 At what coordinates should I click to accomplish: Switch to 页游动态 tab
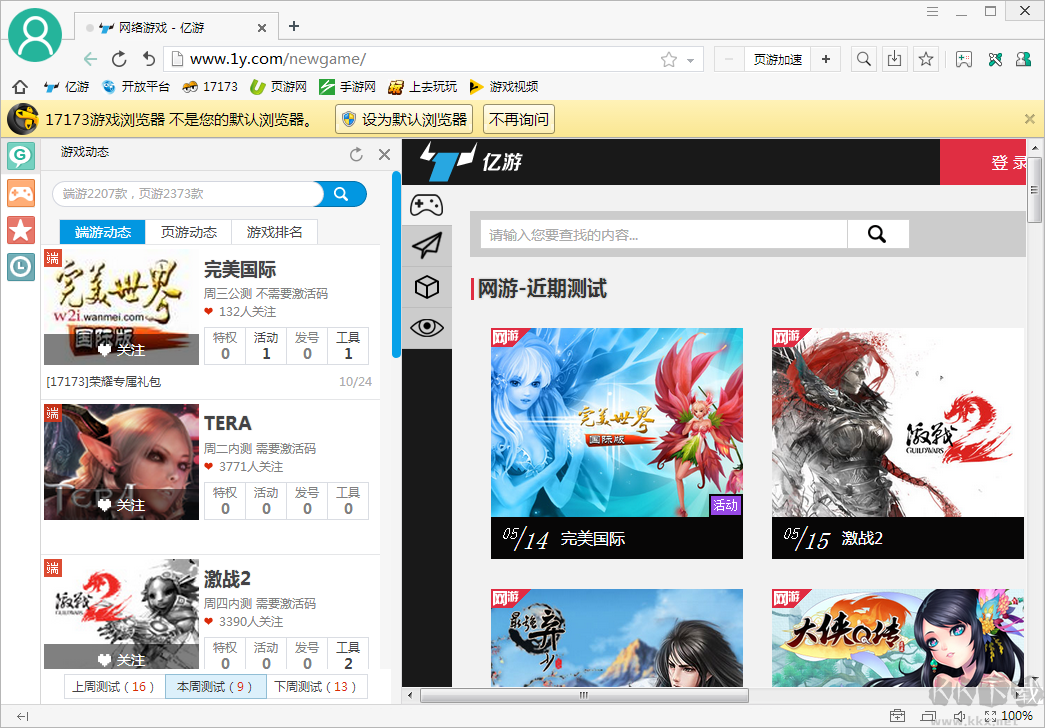click(x=189, y=232)
